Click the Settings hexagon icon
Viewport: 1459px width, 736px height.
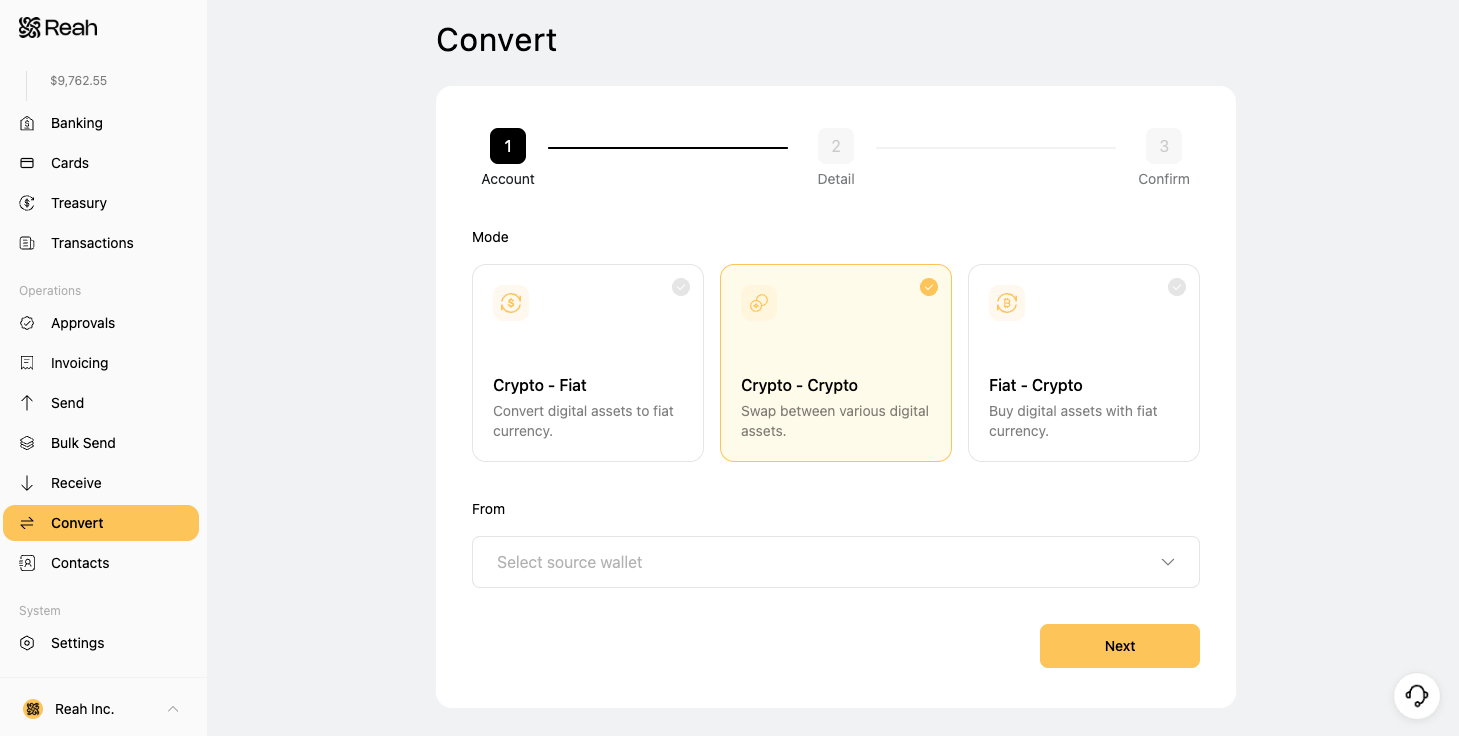tap(28, 643)
